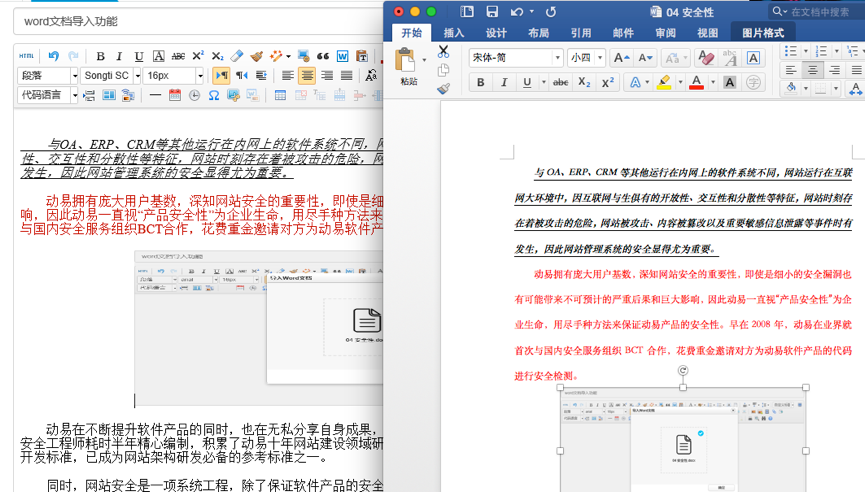The image size is (865, 492).
Task: Click the cut scissors icon in Word
Action: coord(444,51)
